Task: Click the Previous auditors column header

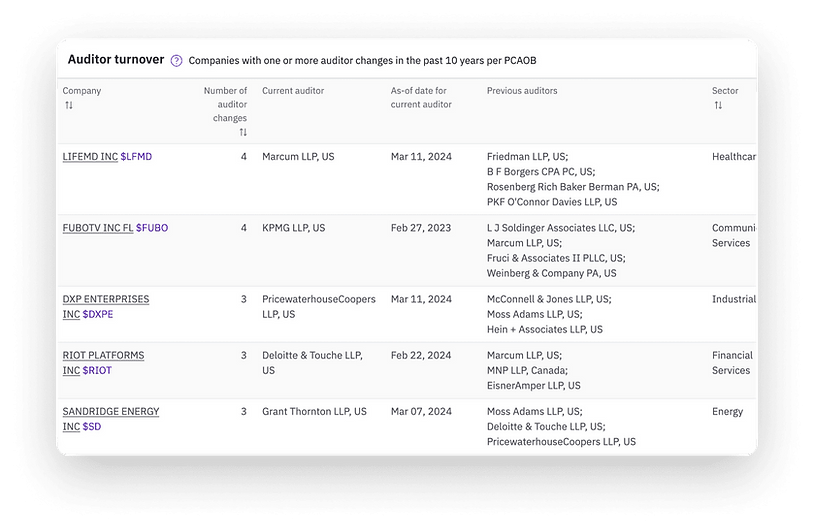Action: pyautogui.click(x=522, y=91)
